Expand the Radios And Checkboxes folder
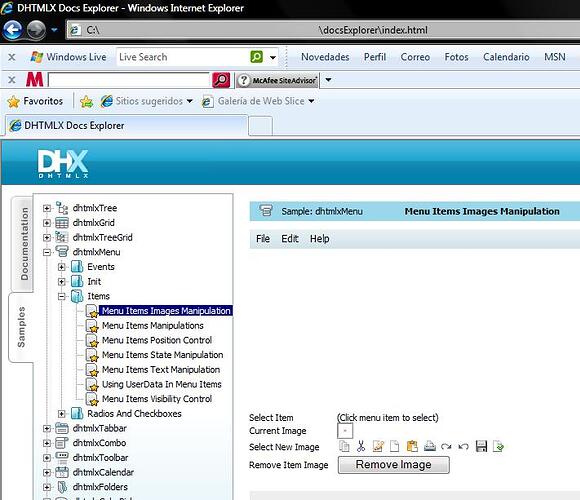This screenshot has height=500, width=580. 62,414
